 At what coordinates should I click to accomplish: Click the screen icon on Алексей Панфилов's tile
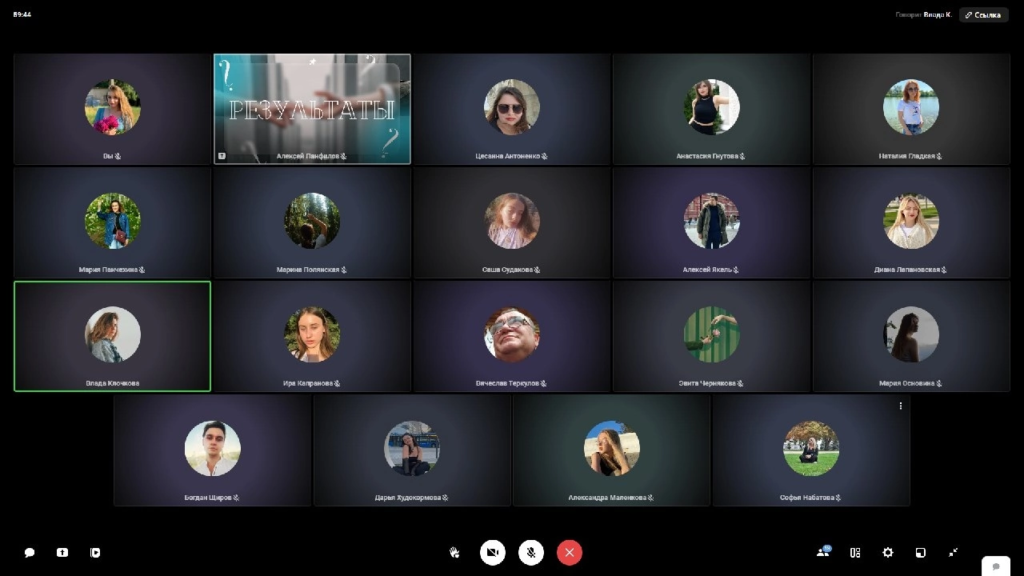point(222,156)
